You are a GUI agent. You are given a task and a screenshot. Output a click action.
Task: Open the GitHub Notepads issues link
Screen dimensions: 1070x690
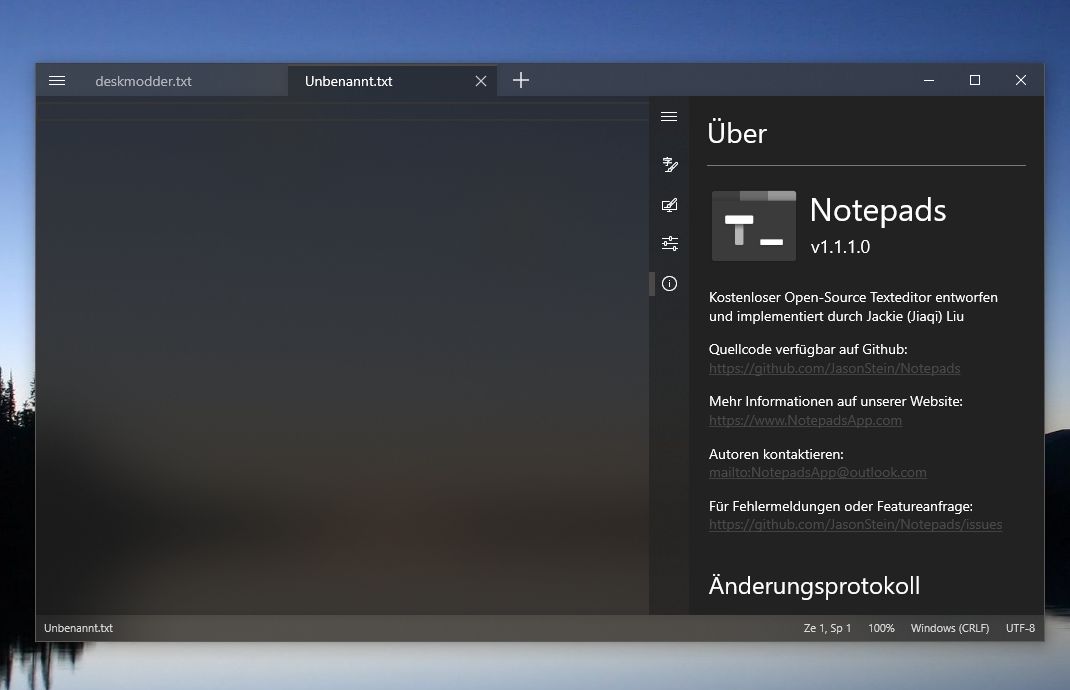click(x=855, y=524)
